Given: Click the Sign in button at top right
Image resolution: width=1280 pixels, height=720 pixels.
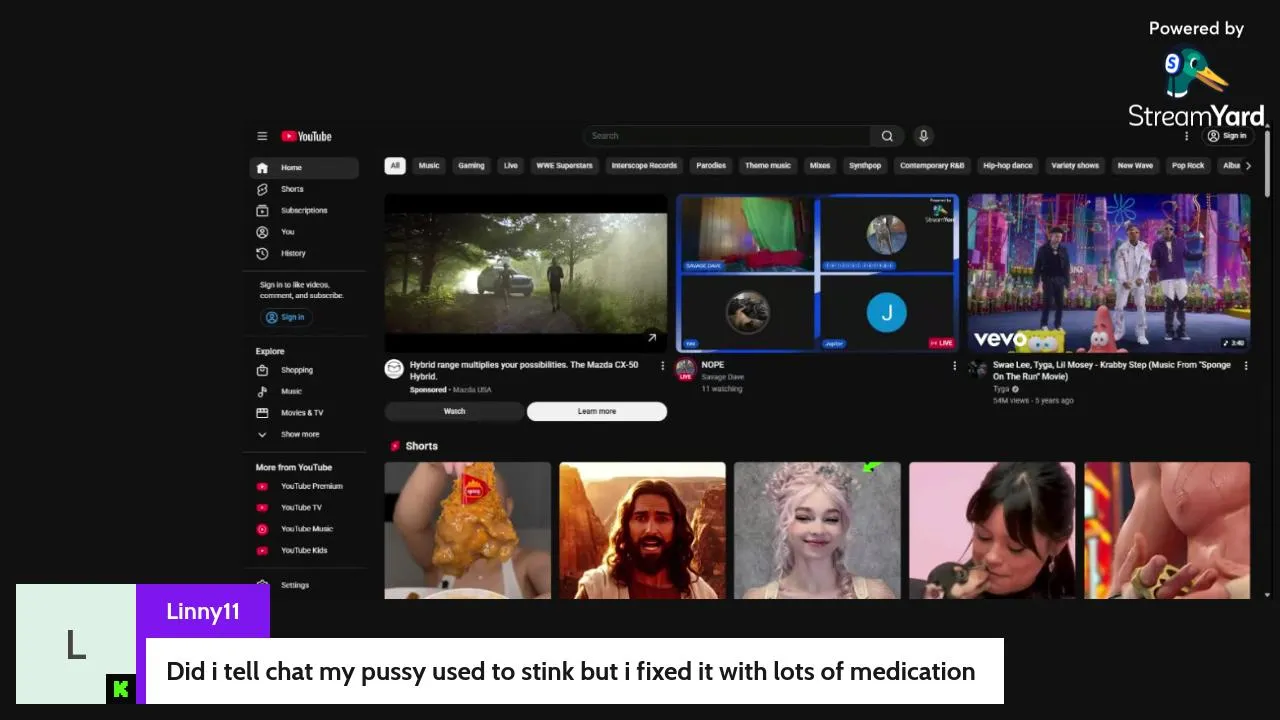Looking at the screenshot, I should 1227,136.
